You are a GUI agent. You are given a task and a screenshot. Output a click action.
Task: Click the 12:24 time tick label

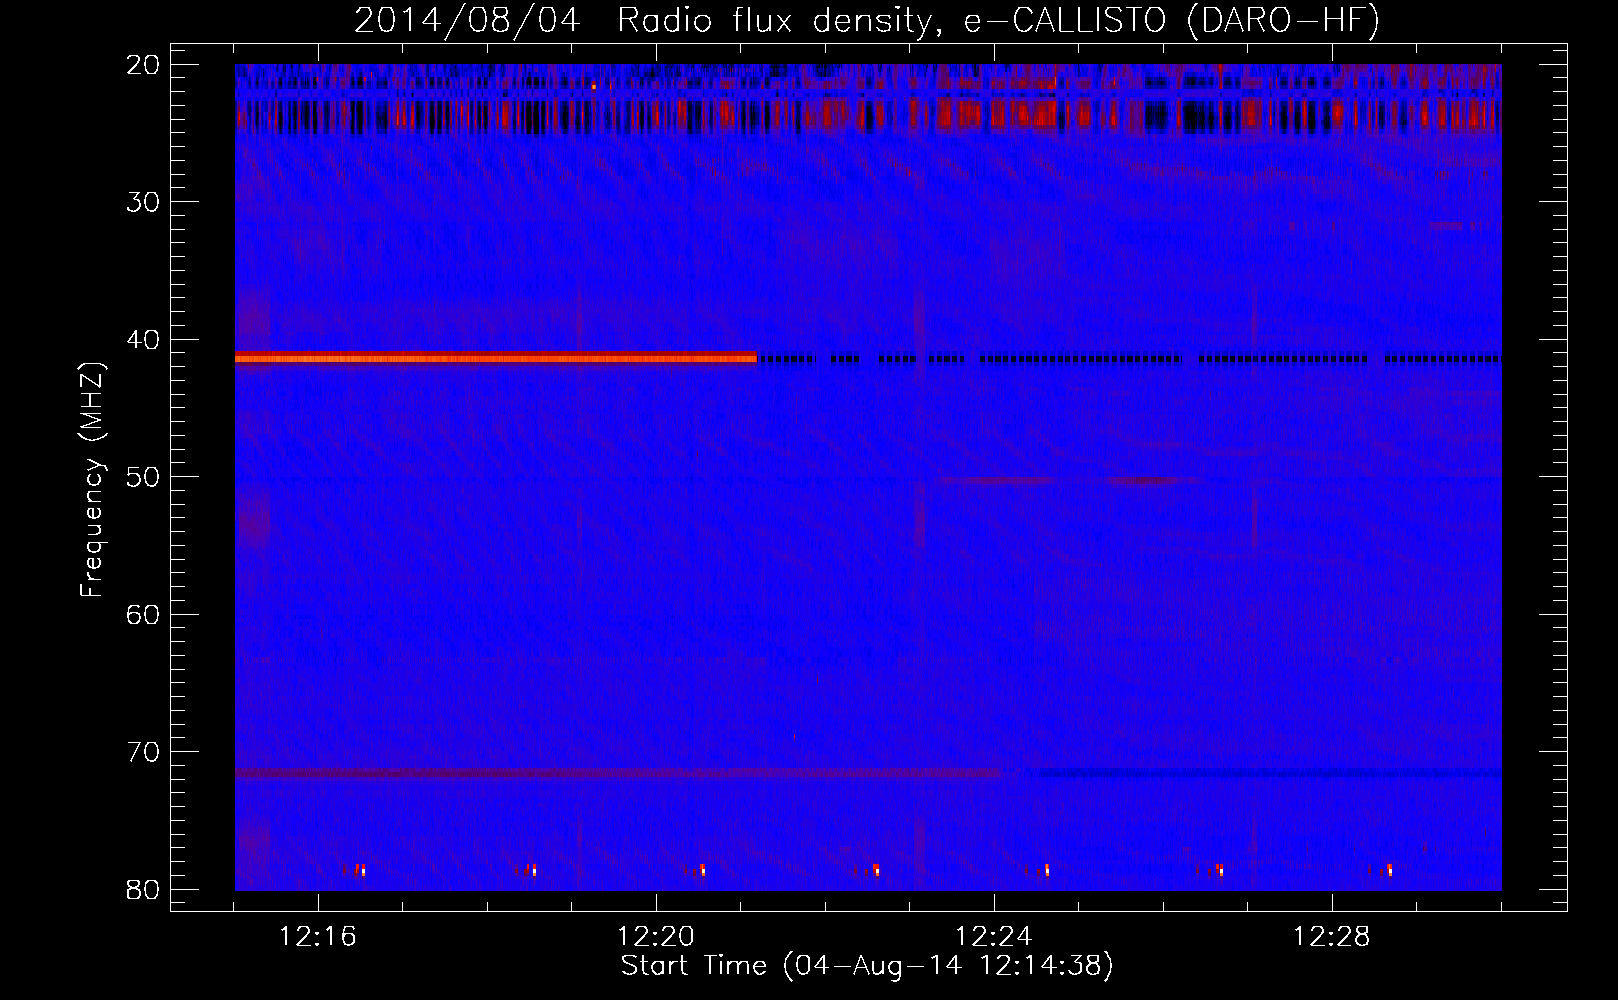click(x=994, y=937)
